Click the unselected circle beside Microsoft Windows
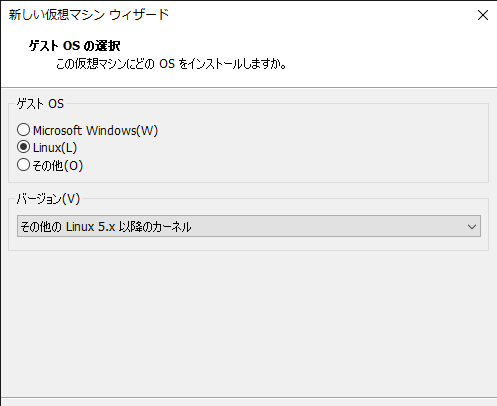 23,130
